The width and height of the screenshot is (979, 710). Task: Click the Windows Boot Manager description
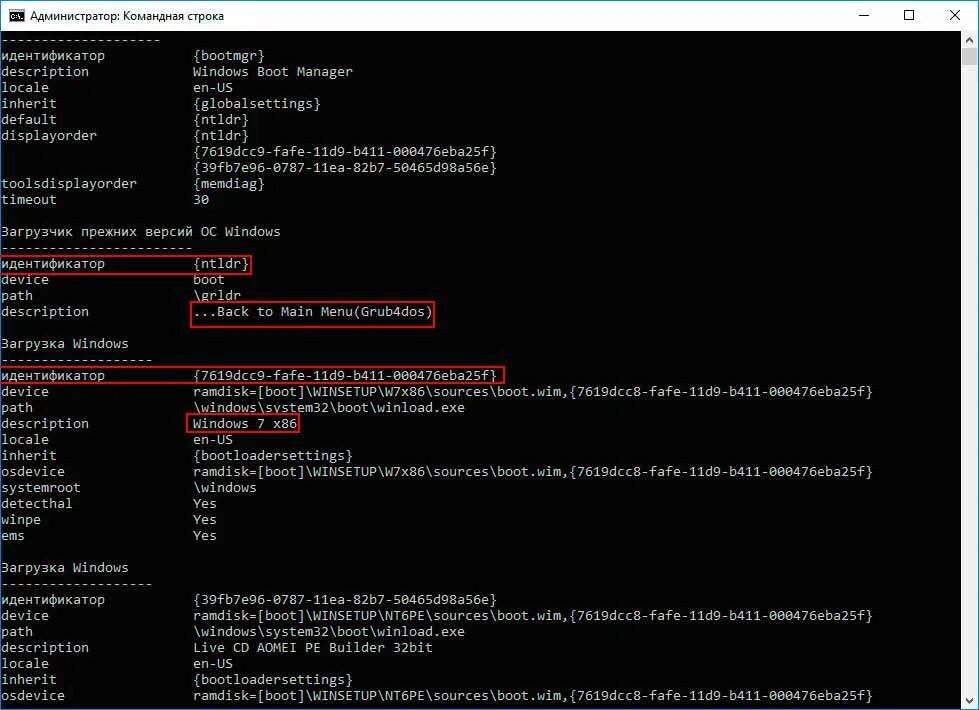point(272,72)
